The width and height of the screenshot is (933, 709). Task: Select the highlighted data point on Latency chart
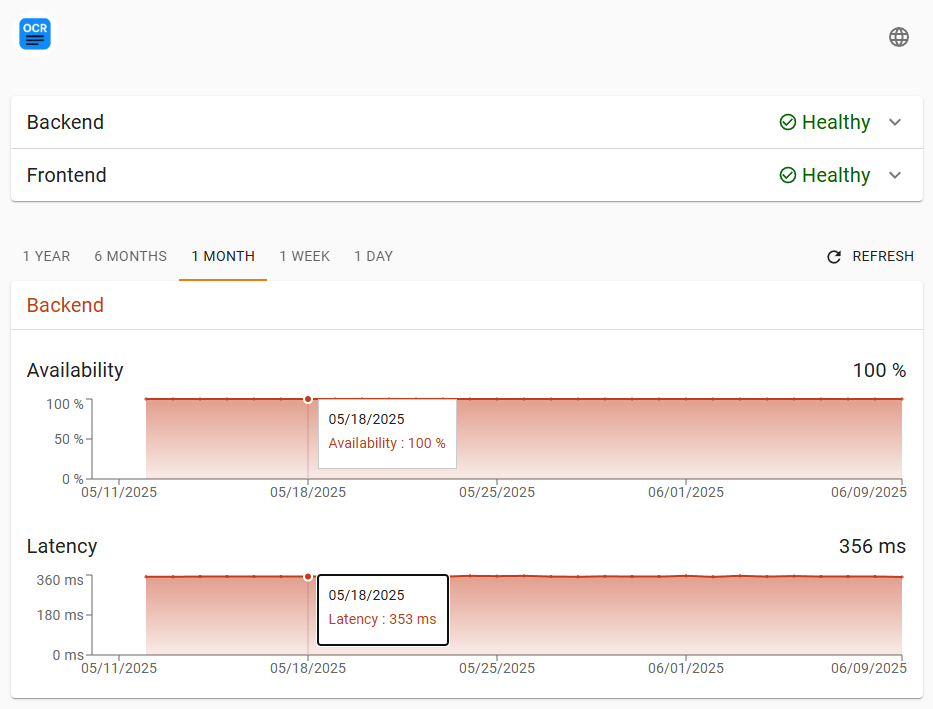tap(308, 576)
